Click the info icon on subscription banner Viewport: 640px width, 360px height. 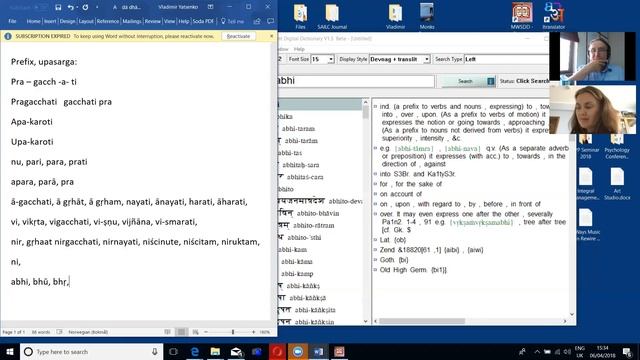(8, 36)
